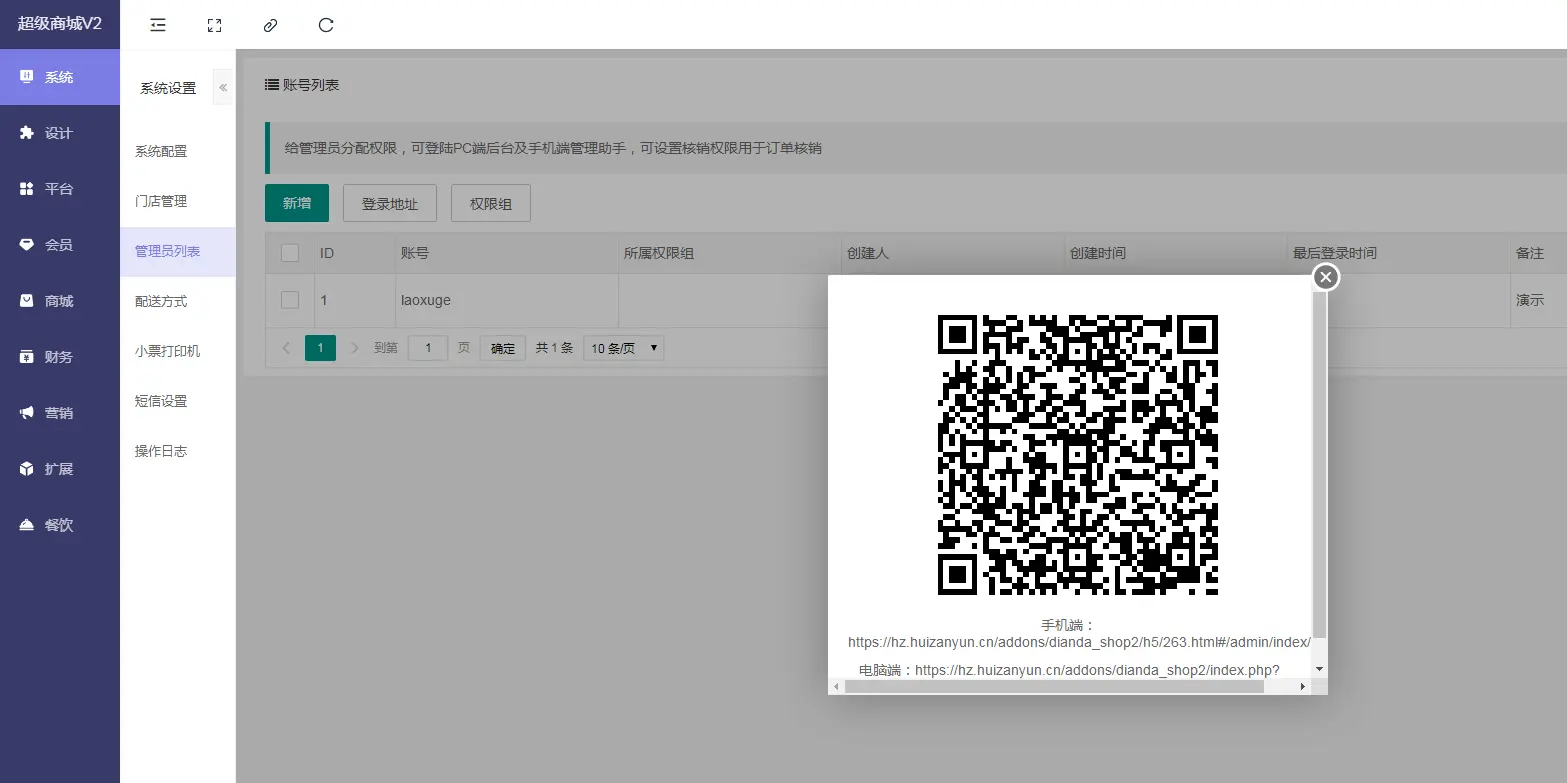The image size is (1567, 783).
Task: Click the green 新增 button
Action: pyautogui.click(x=297, y=203)
